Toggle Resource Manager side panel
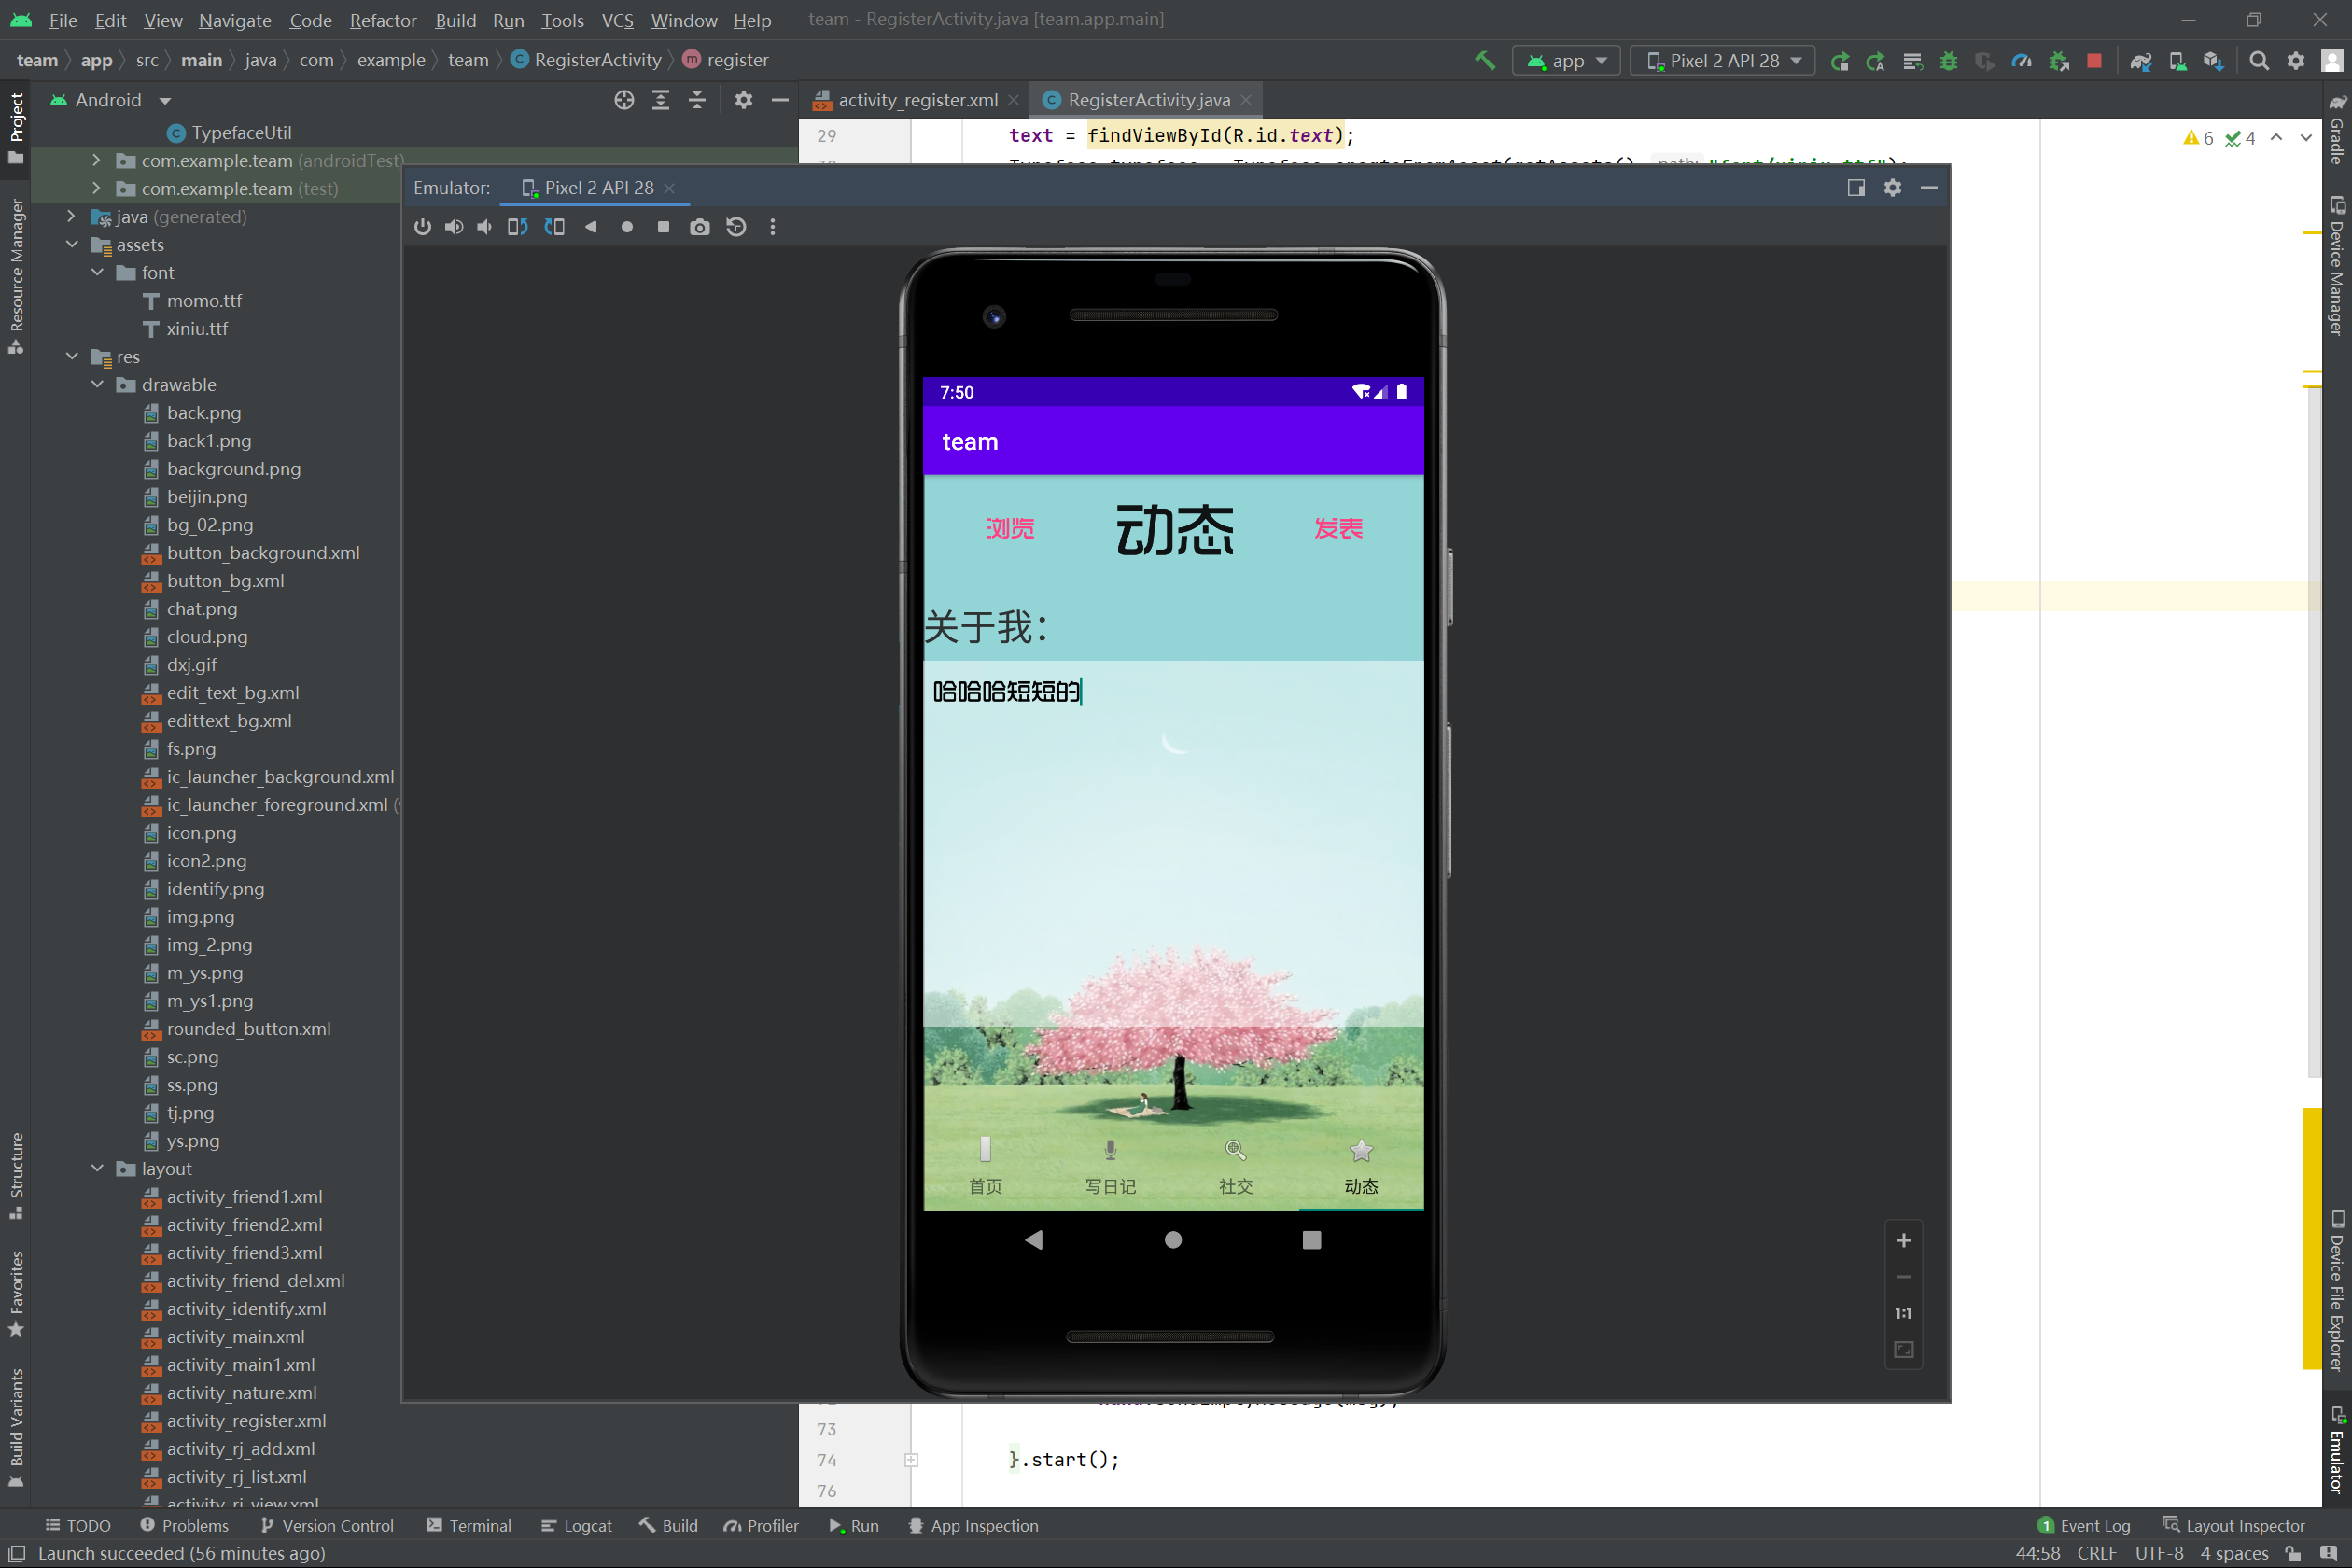2352x1568 pixels. coord(16,276)
